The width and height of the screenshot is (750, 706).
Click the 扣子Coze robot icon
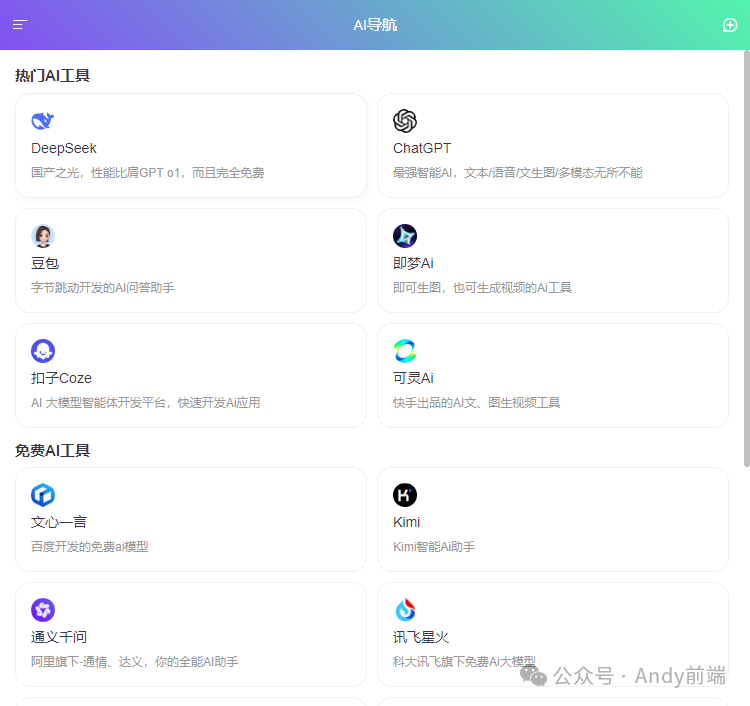click(43, 351)
